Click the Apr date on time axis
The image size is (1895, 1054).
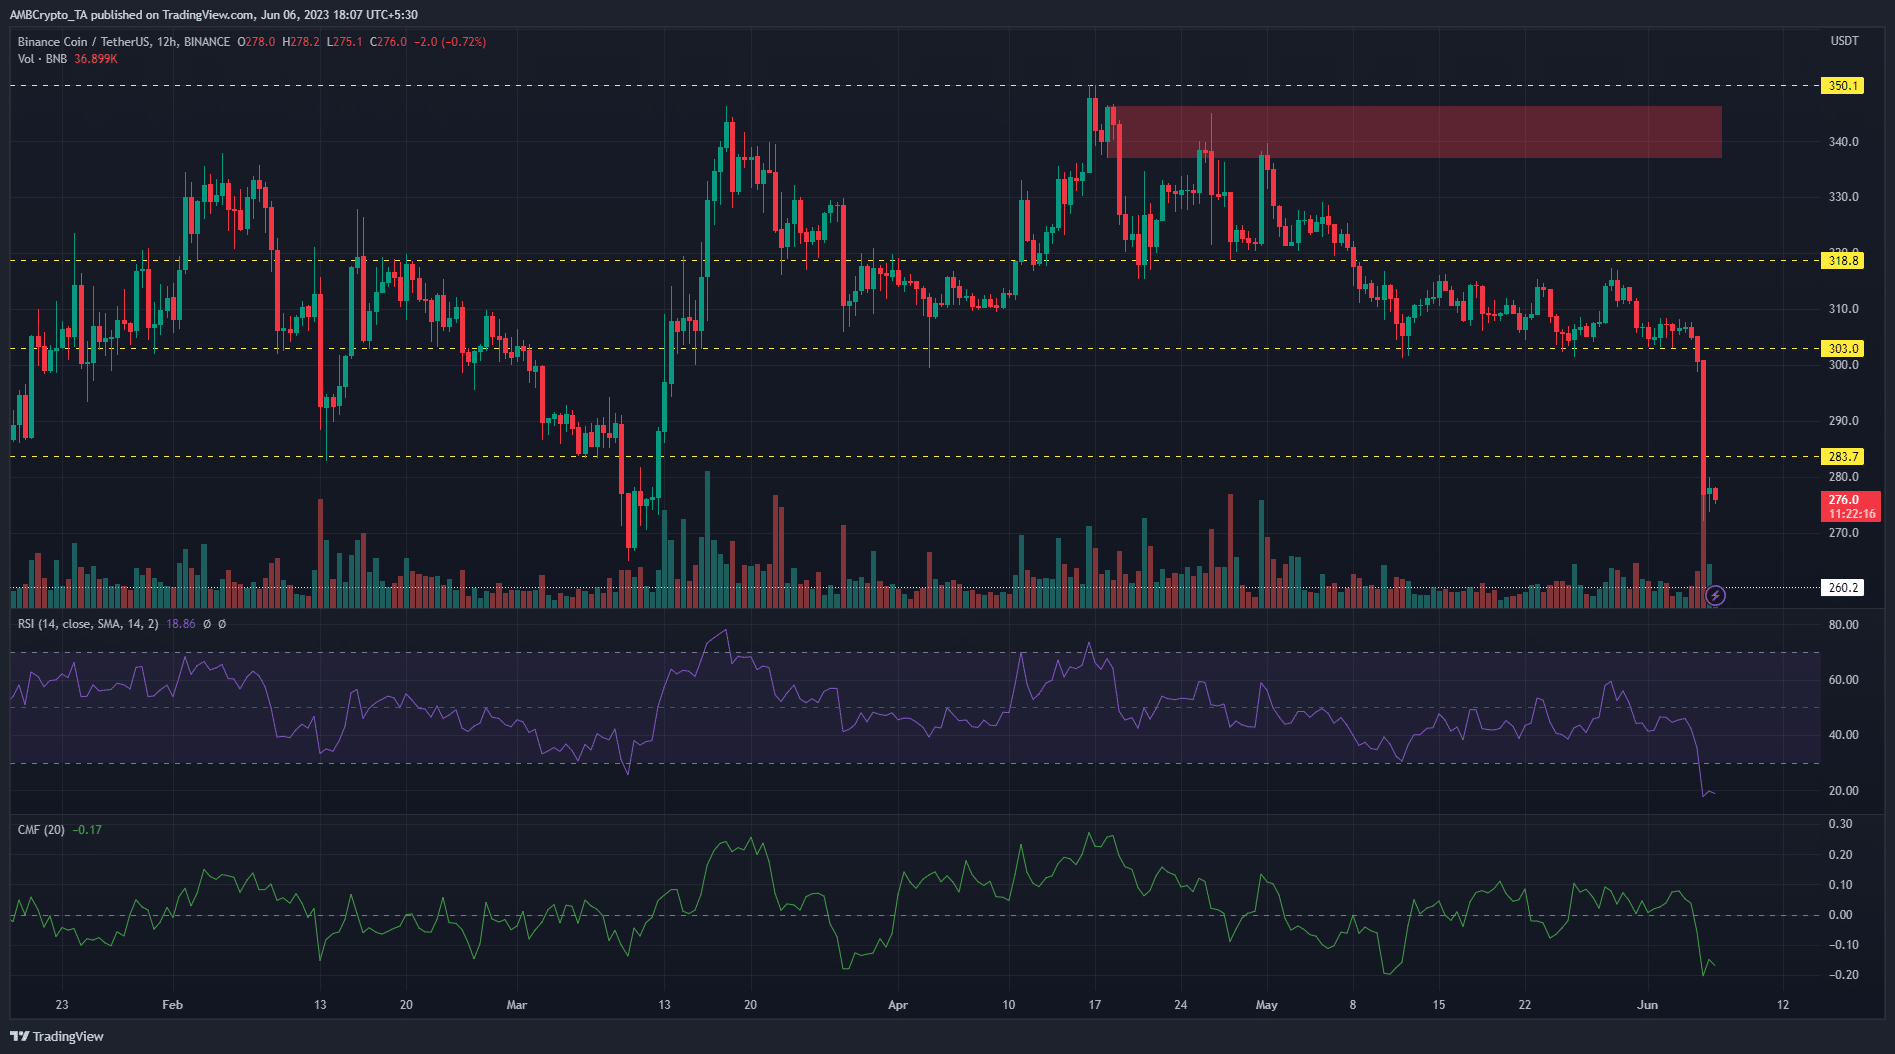pyautogui.click(x=898, y=1005)
